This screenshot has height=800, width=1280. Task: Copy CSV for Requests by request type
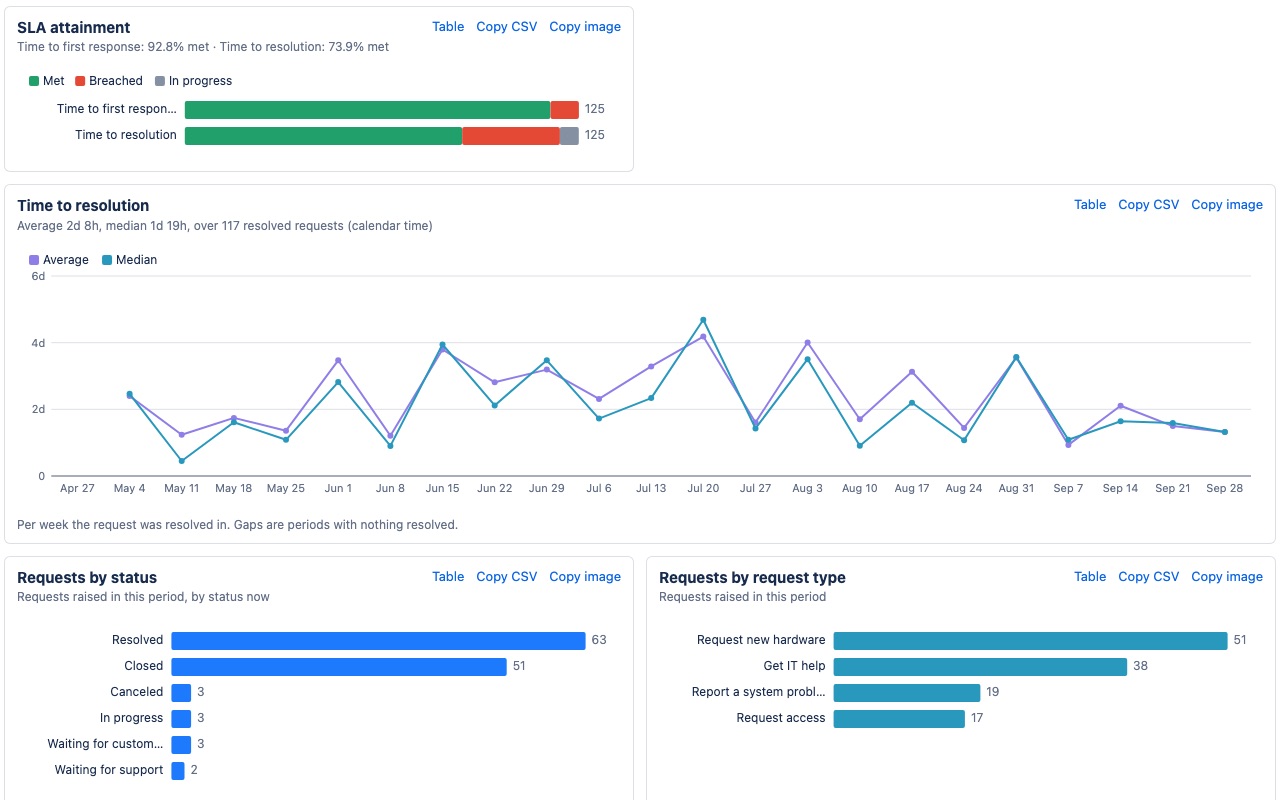[1149, 577]
